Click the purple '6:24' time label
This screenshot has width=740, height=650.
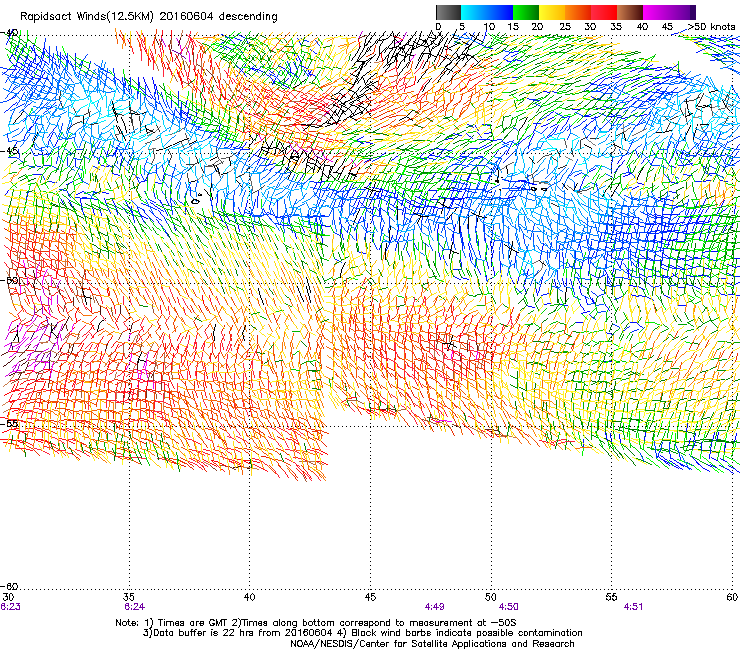(135, 607)
